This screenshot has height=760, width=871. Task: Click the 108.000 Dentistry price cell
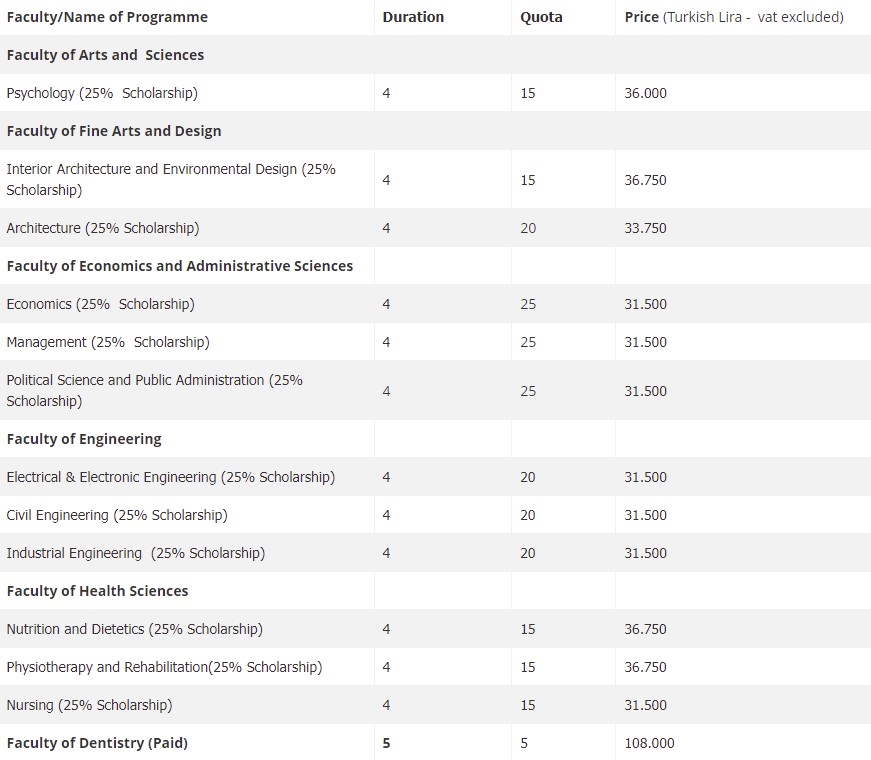pyautogui.click(x=650, y=743)
